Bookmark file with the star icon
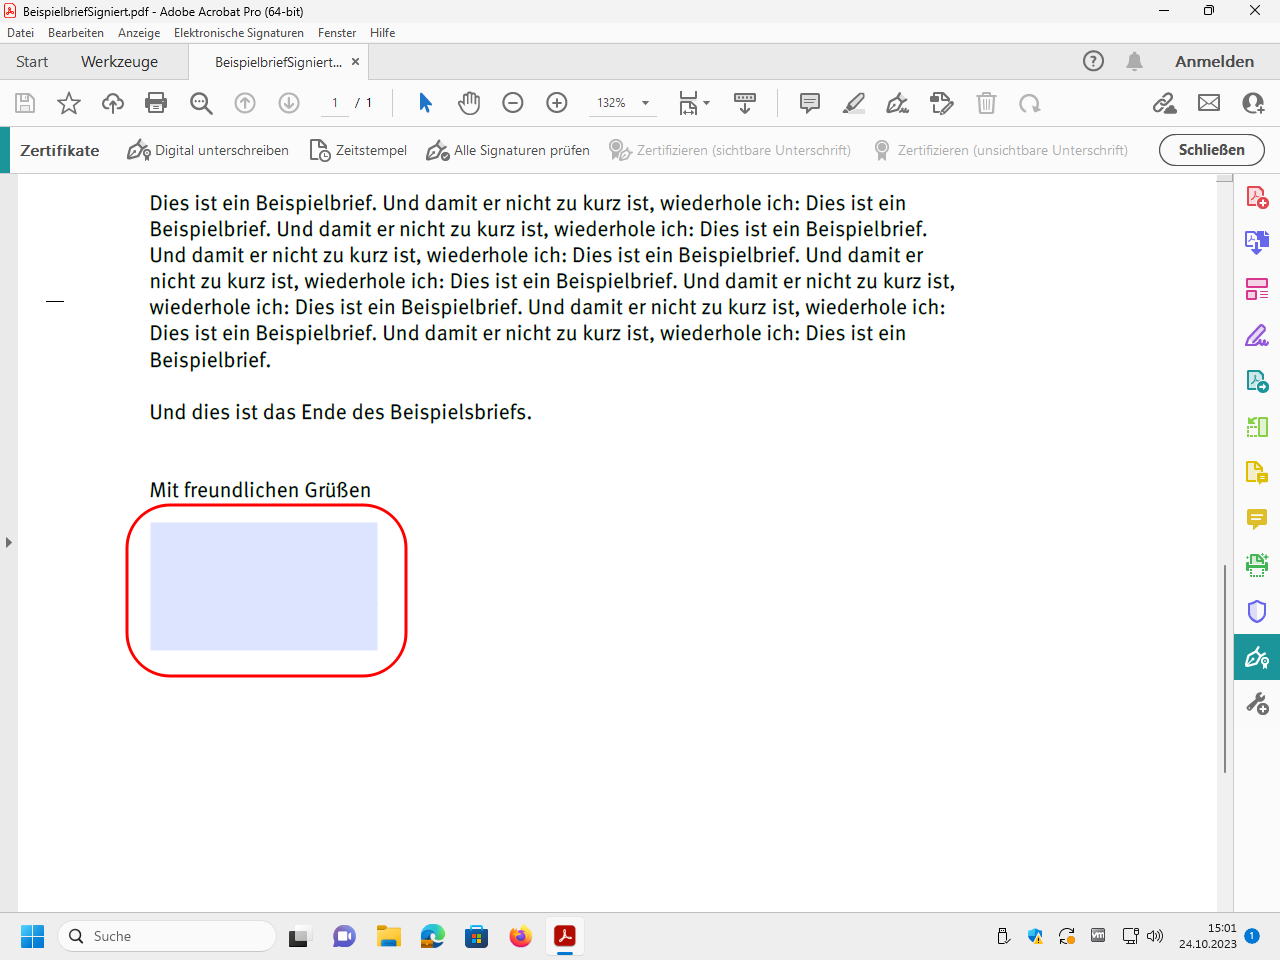Image resolution: width=1280 pixels, height=960 pixels. (x=69, y=103)
